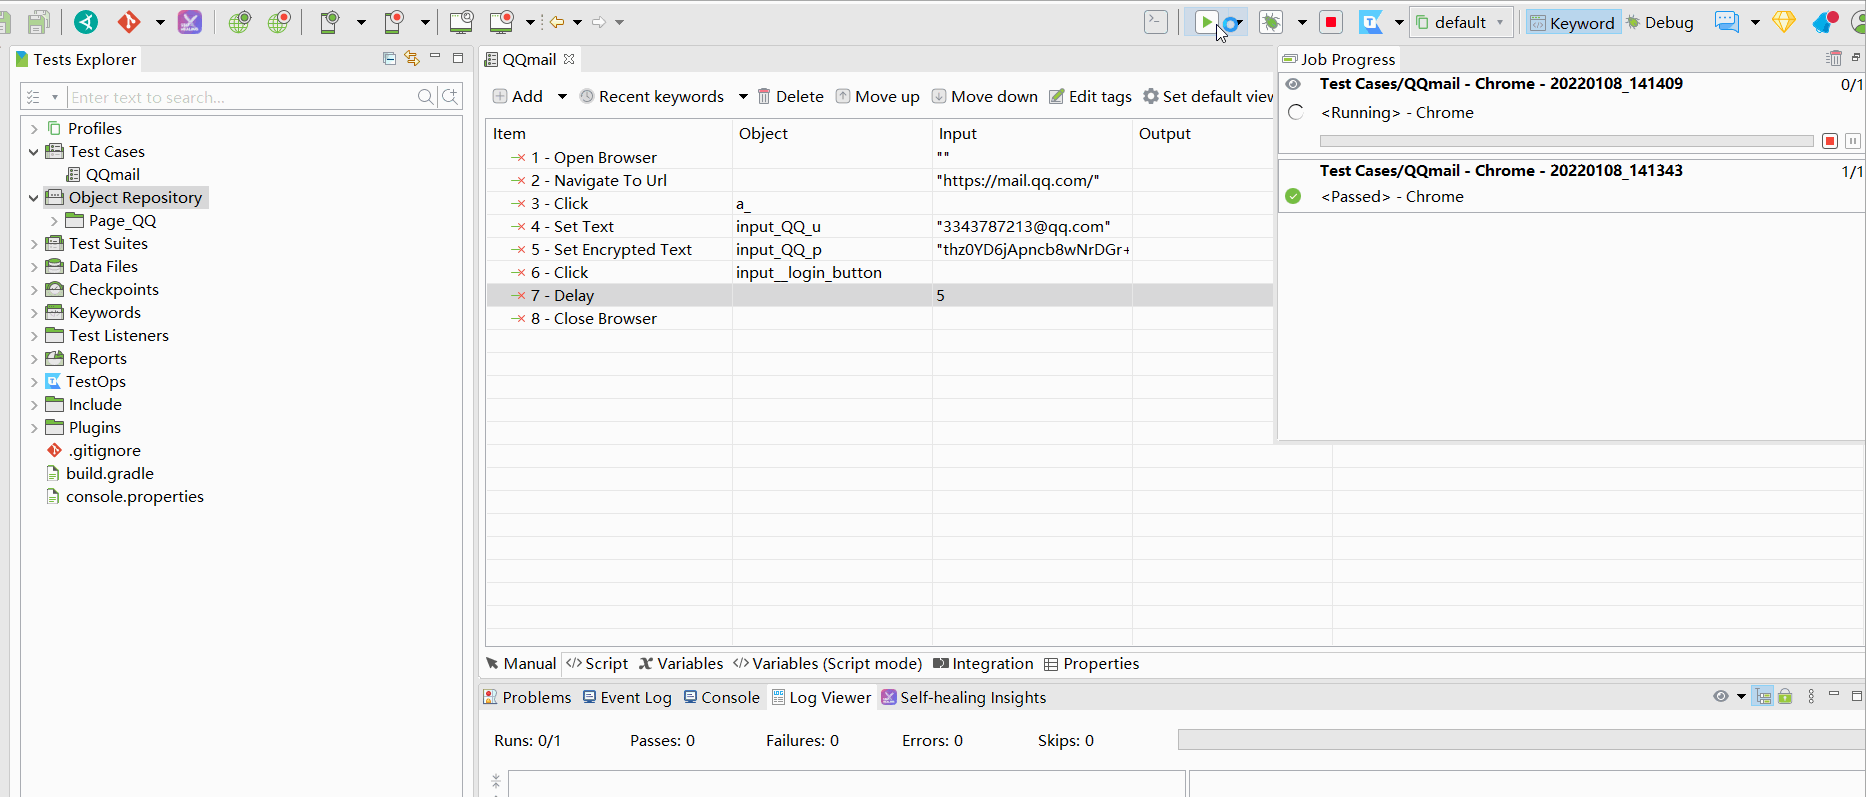Launch Record Web globe icon
Image resolution: width=1866 pixels, height=797 pixels.
pos(279,22)
